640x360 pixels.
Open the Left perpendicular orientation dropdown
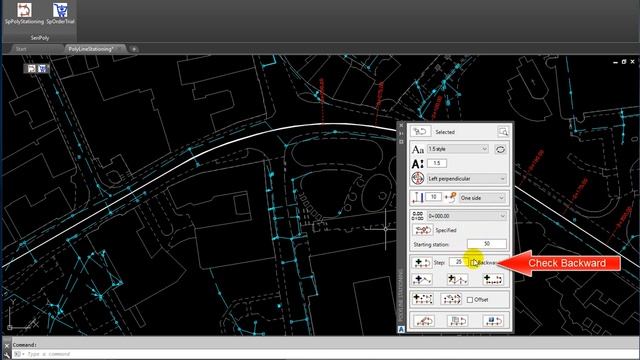(467, 179)
